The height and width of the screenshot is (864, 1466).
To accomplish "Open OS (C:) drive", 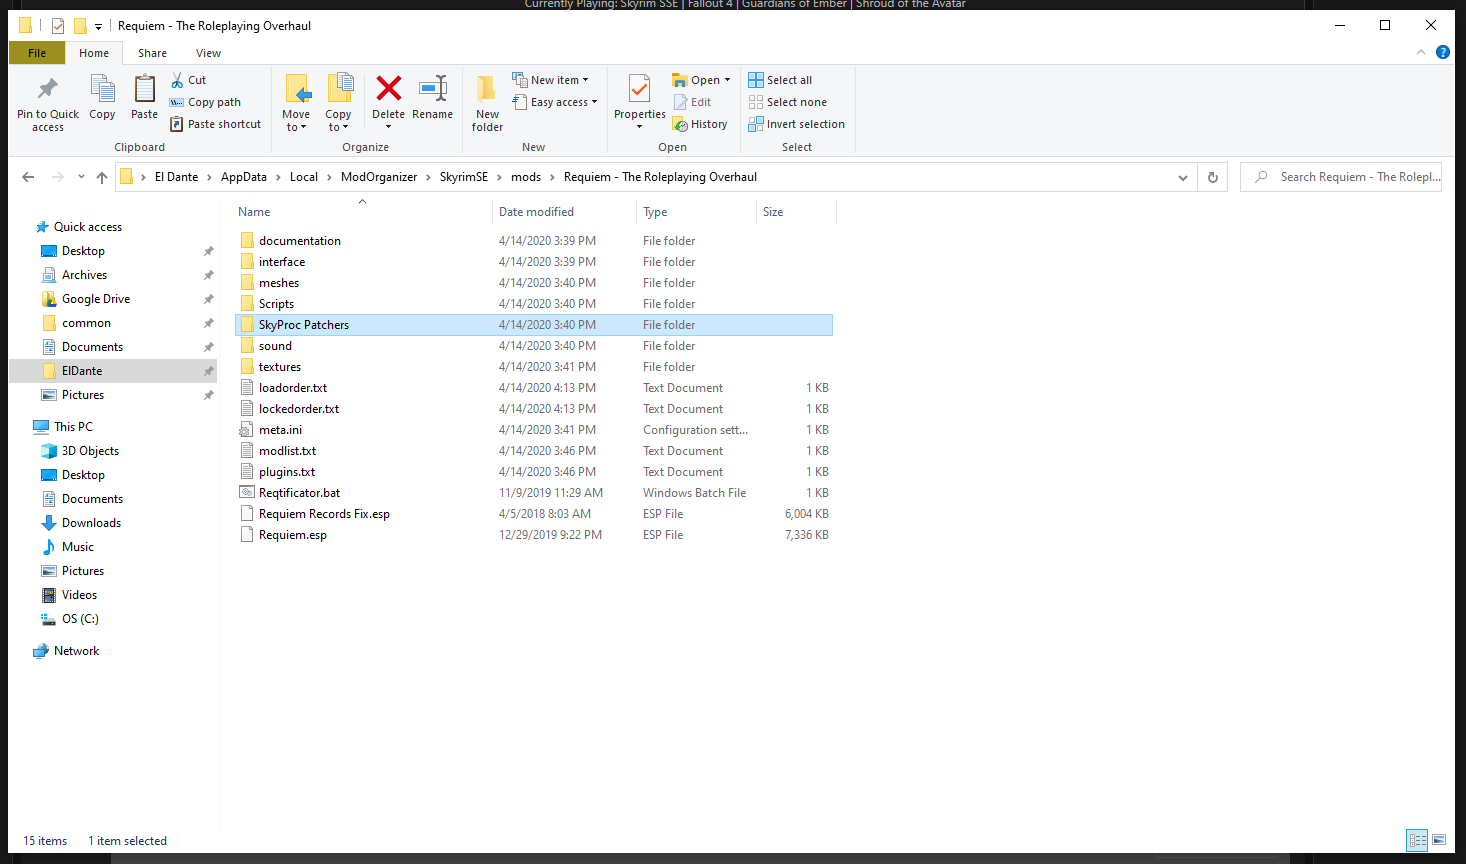I will 80,619.
